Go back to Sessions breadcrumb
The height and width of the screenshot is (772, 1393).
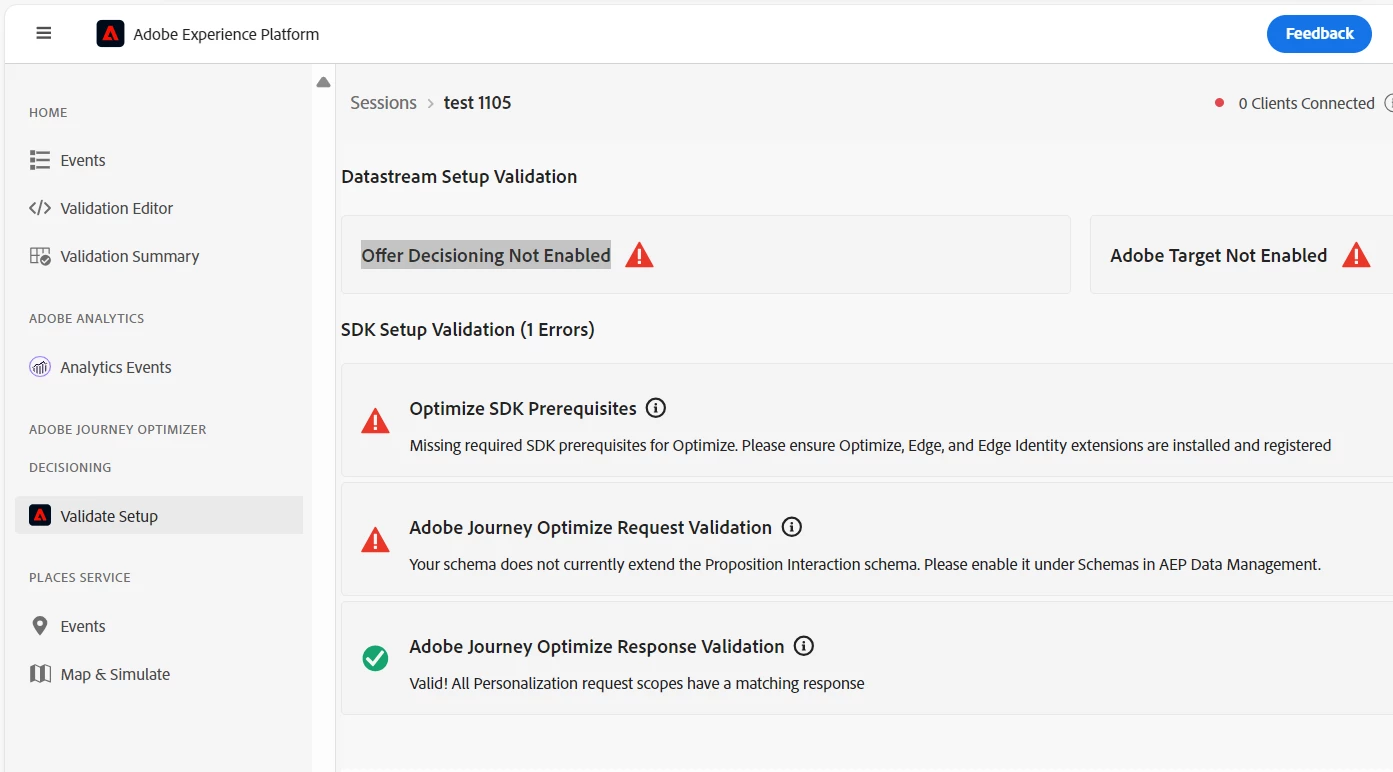click(x=383, y=103)
